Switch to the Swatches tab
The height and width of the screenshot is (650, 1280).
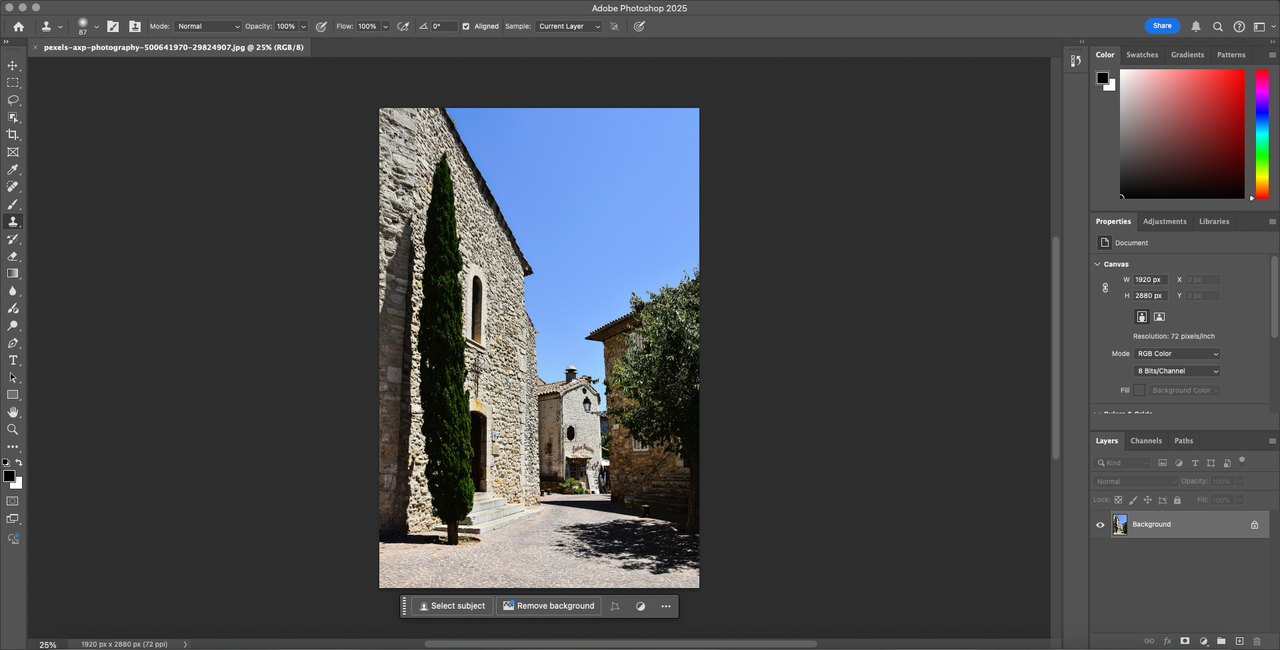tap(1142, 55)
